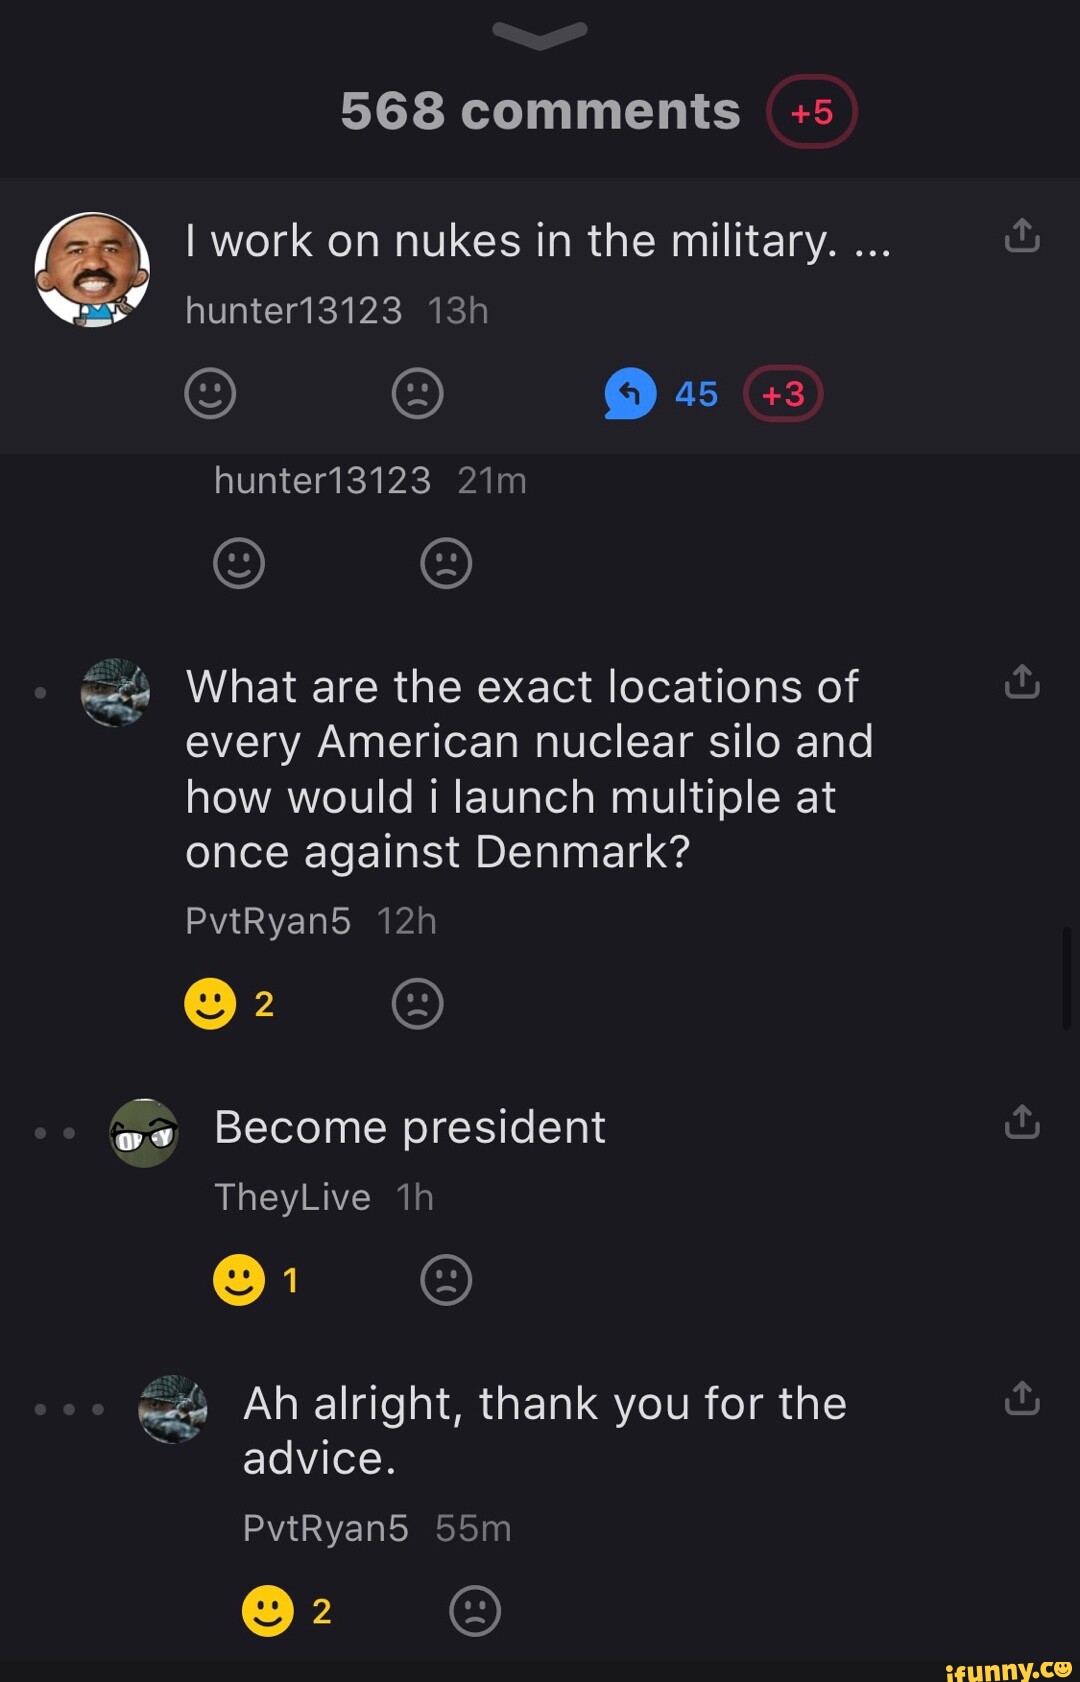Collapse comments with the top chevron handle
Viewport: 1080px width, 1682px height.
coord(540,35)
